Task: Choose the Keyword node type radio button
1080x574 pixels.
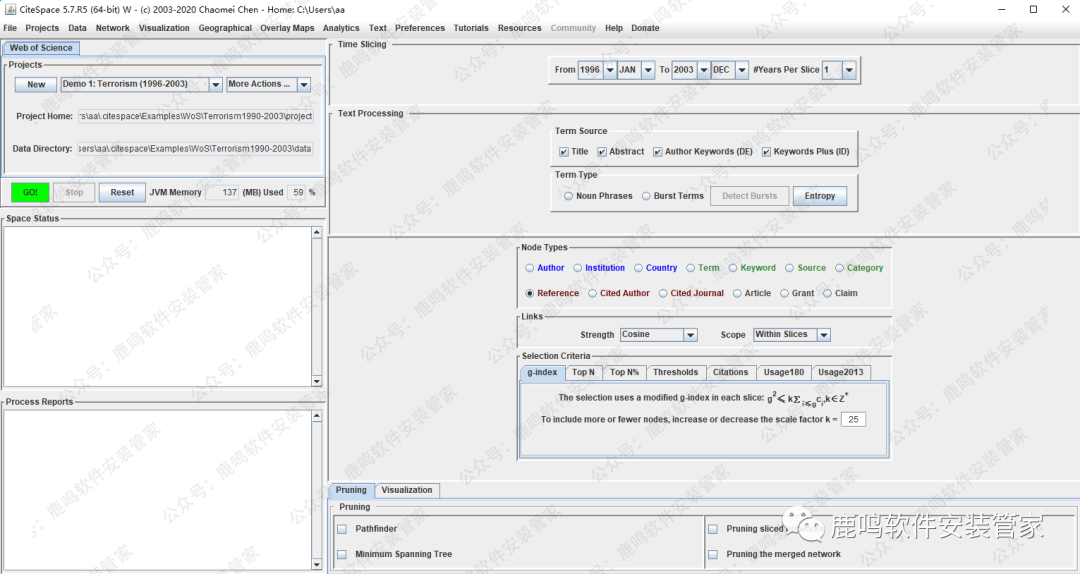Action: (733, 268)
